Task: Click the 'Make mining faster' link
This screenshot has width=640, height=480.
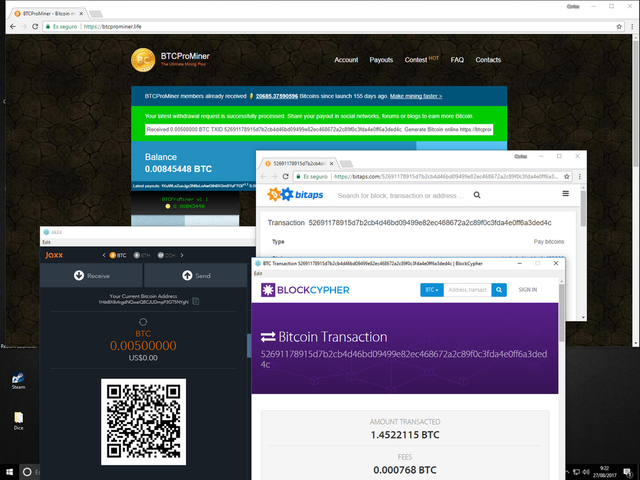Action: (416, 96)
